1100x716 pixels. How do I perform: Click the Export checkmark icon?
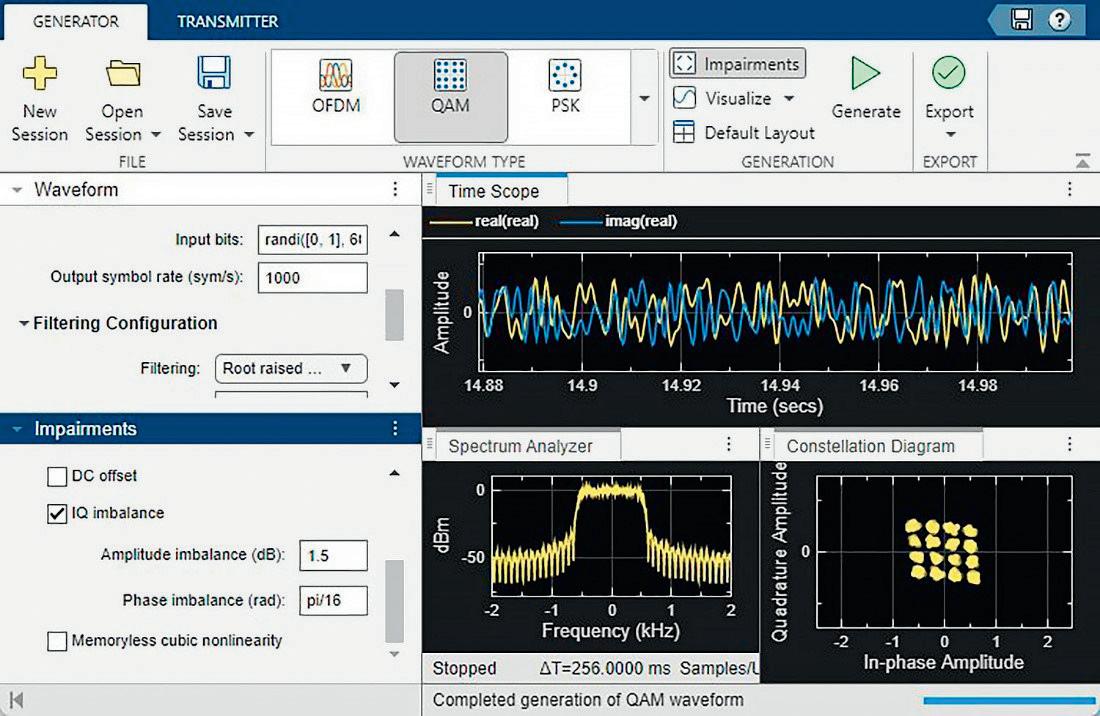point(948,72)
